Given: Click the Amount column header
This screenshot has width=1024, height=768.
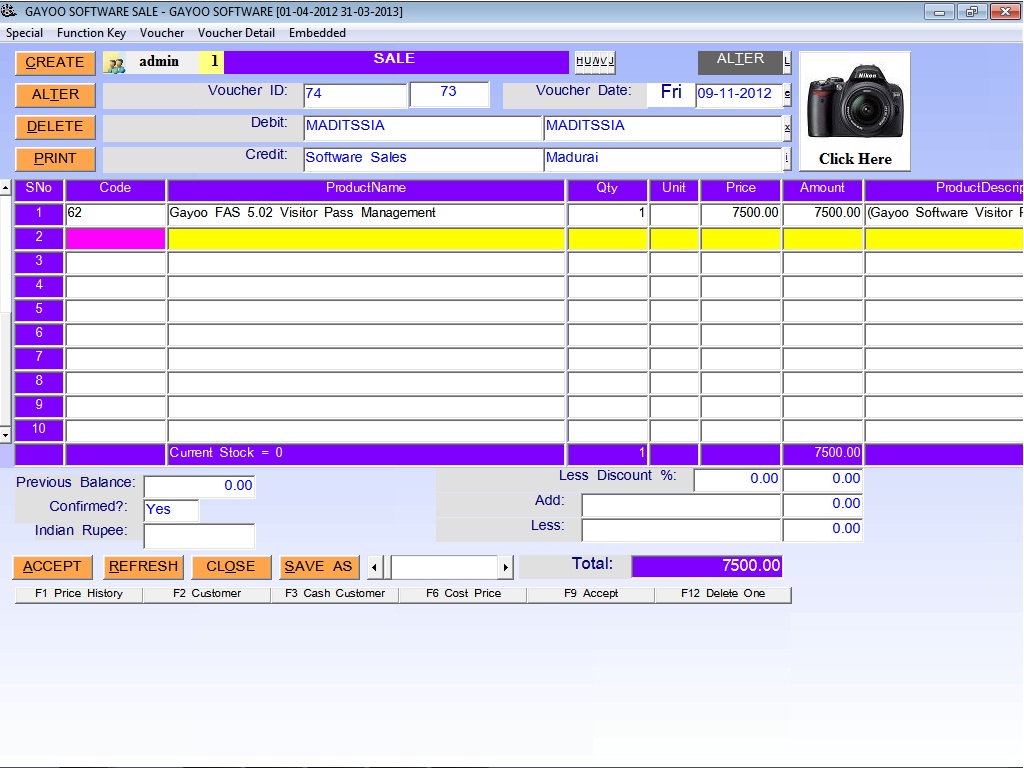Looking at the screenshot, I should (822, 189).
